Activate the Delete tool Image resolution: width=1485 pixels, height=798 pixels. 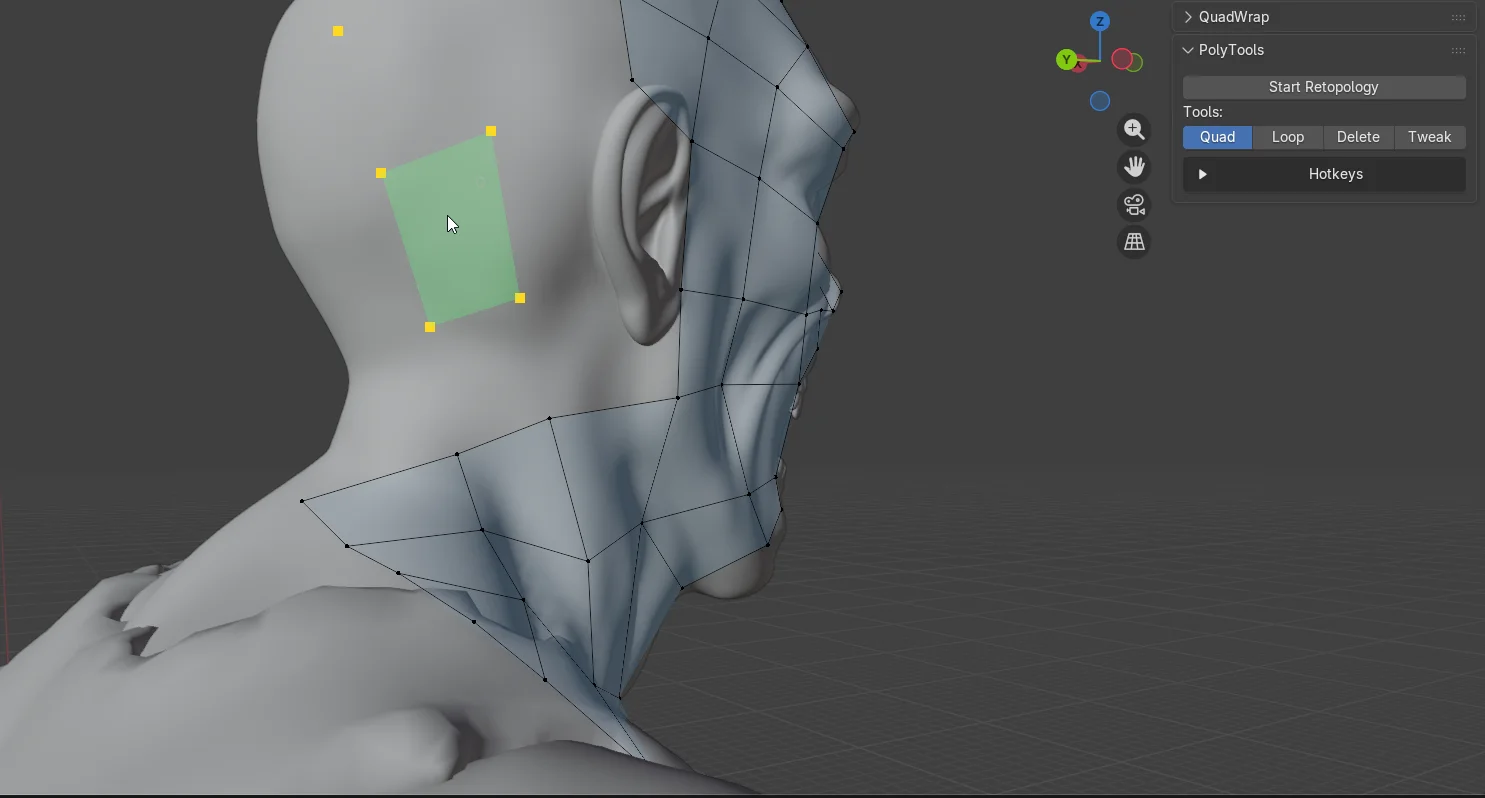tap(1358, 137)
